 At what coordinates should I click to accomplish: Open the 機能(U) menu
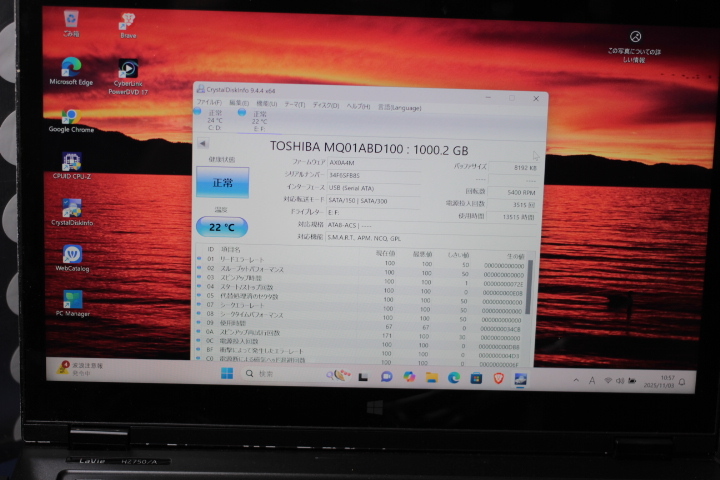point(266,104)
